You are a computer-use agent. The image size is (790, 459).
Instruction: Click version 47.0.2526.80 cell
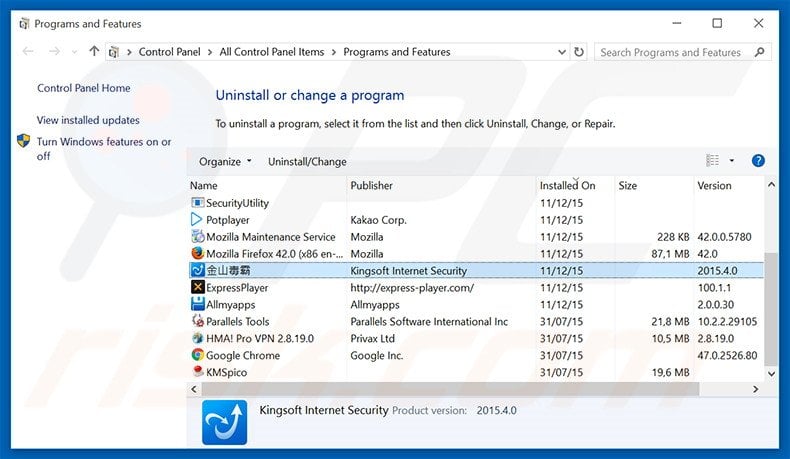(x=727, y=355)
